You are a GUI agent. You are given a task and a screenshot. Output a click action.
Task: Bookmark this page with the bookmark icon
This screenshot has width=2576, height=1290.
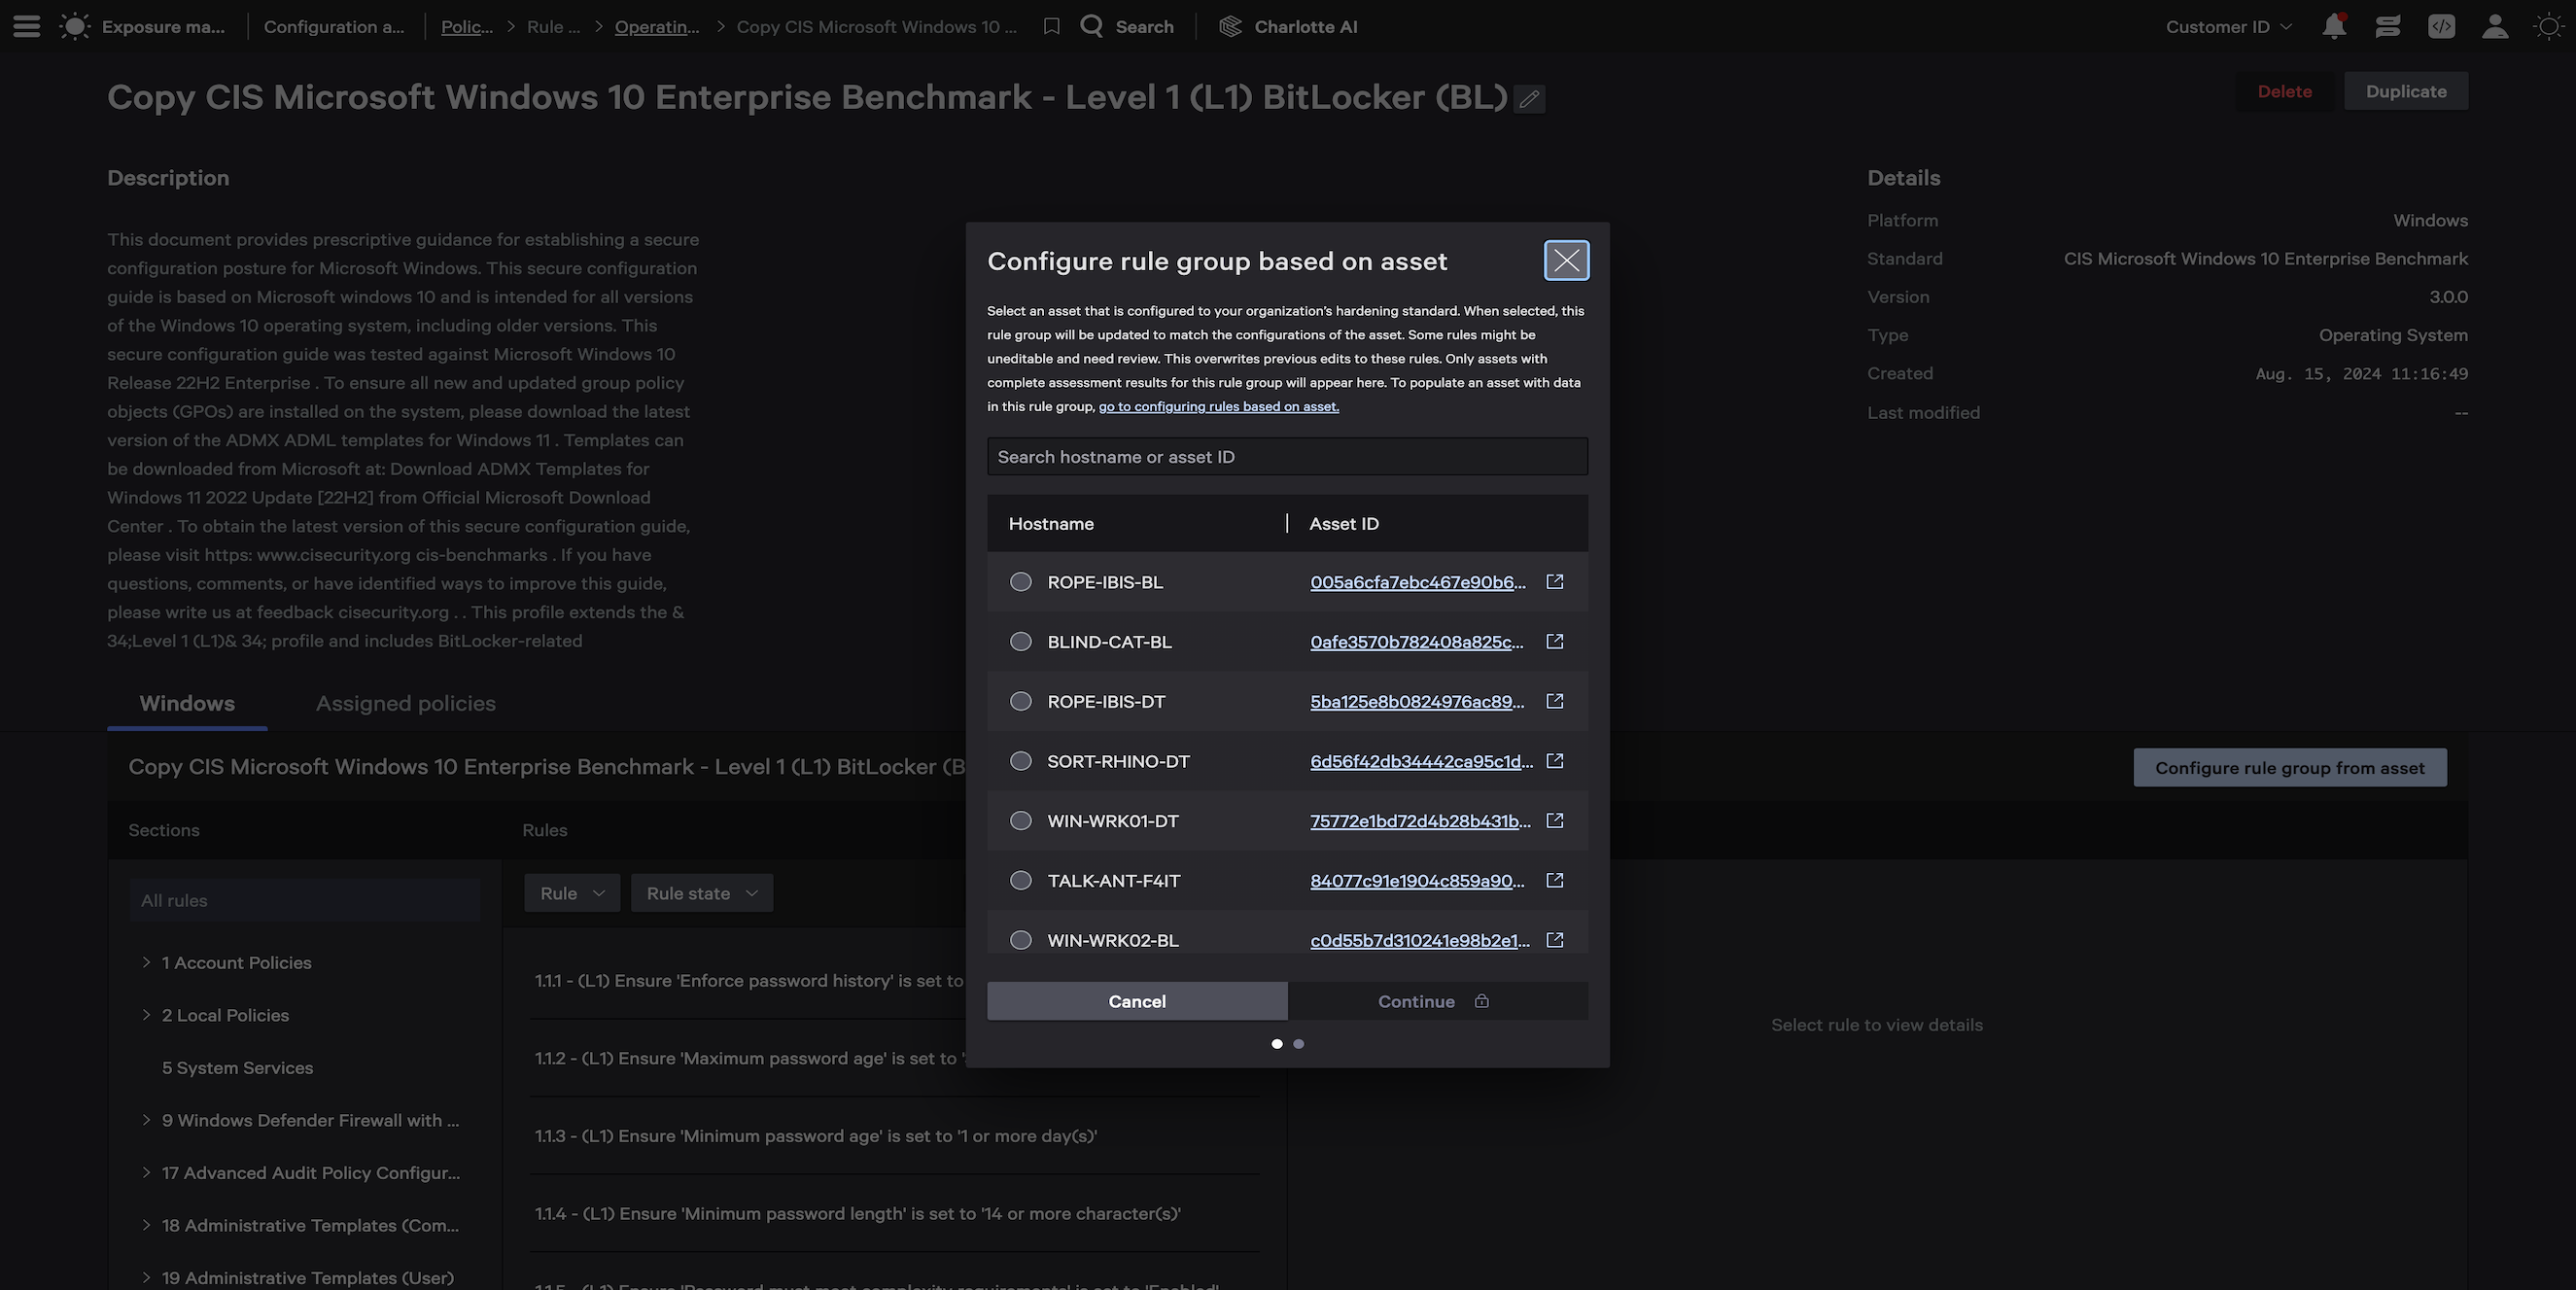tap(1051, 27)
